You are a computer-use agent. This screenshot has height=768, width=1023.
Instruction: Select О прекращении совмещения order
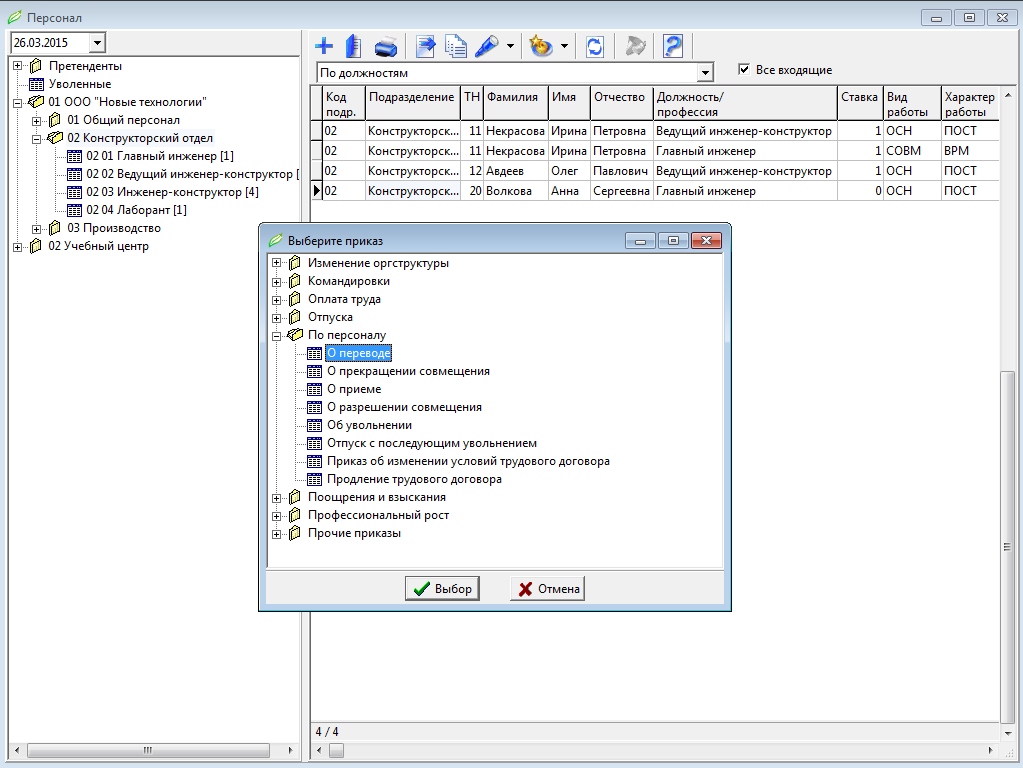click(408, 371)
